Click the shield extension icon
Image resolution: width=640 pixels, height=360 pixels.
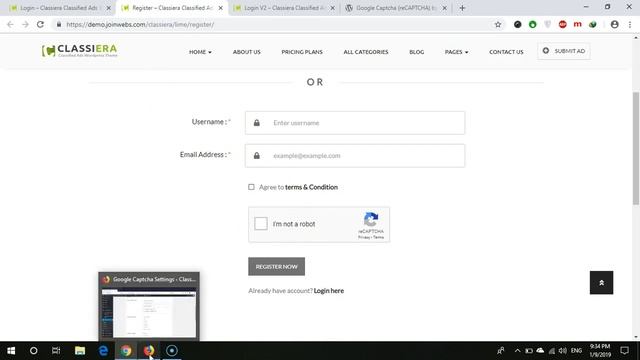pos(547,24)
